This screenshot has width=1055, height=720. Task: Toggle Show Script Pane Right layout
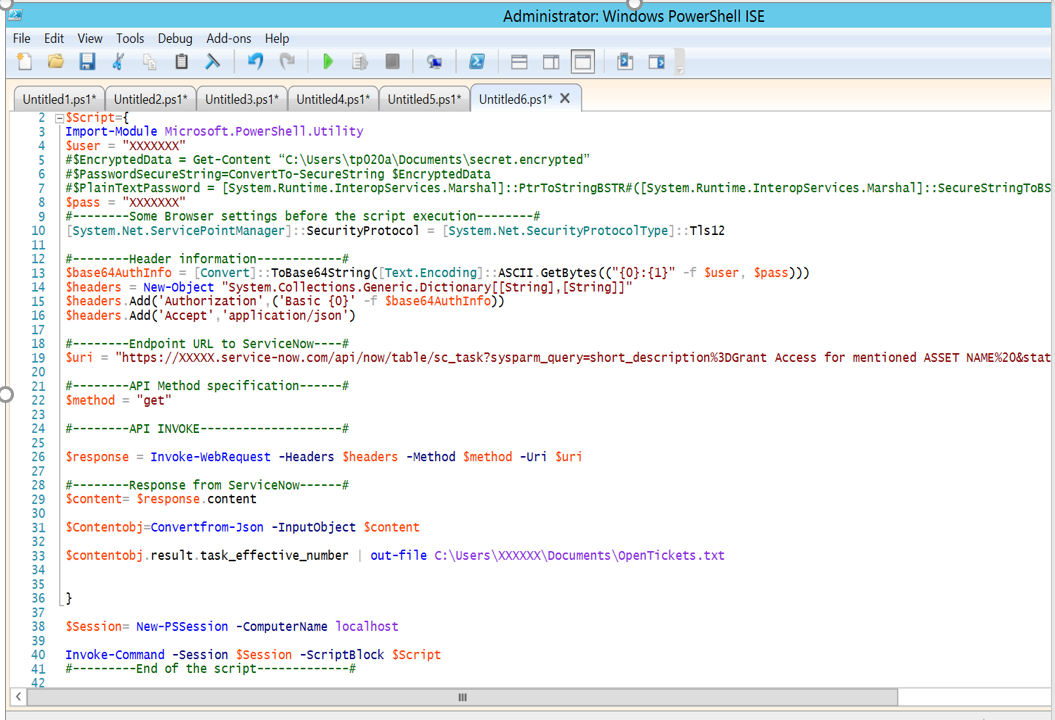click(x=551, y=61)
